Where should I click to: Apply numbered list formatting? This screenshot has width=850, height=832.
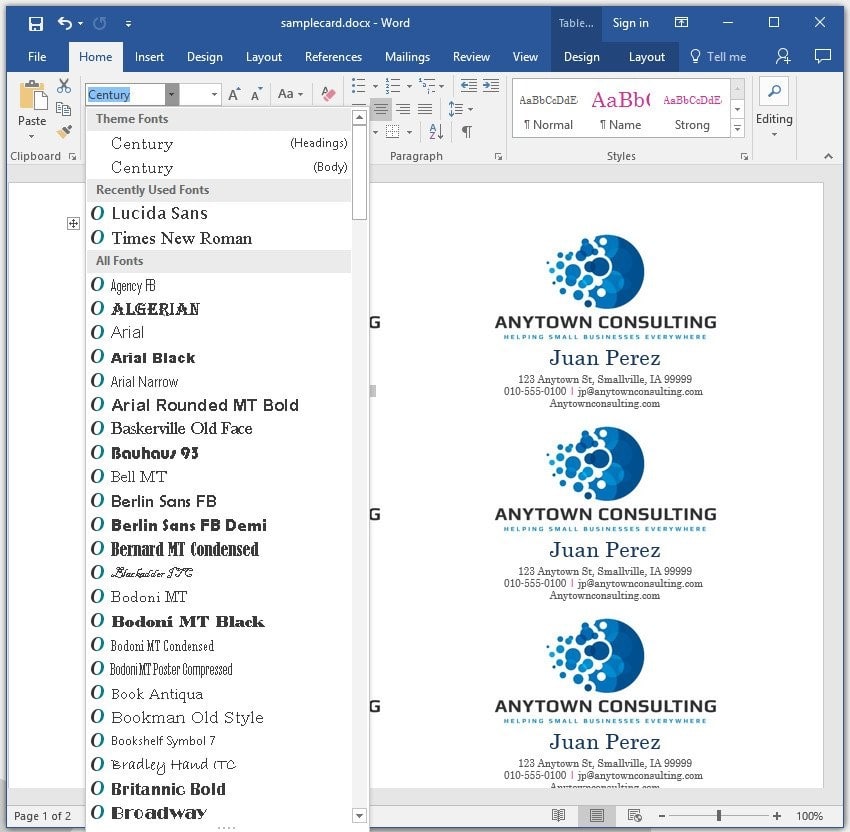point(392,86)
